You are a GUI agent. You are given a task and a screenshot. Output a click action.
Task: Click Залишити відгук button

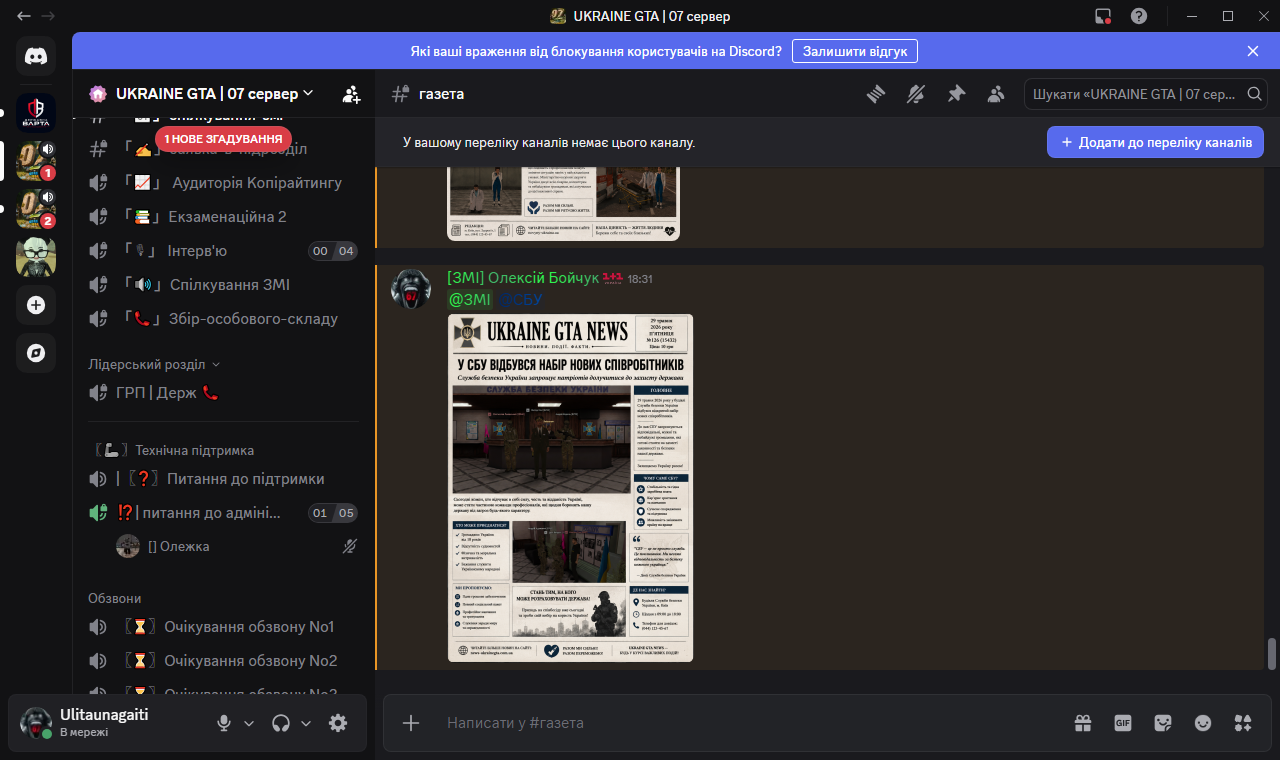(855, 51)
